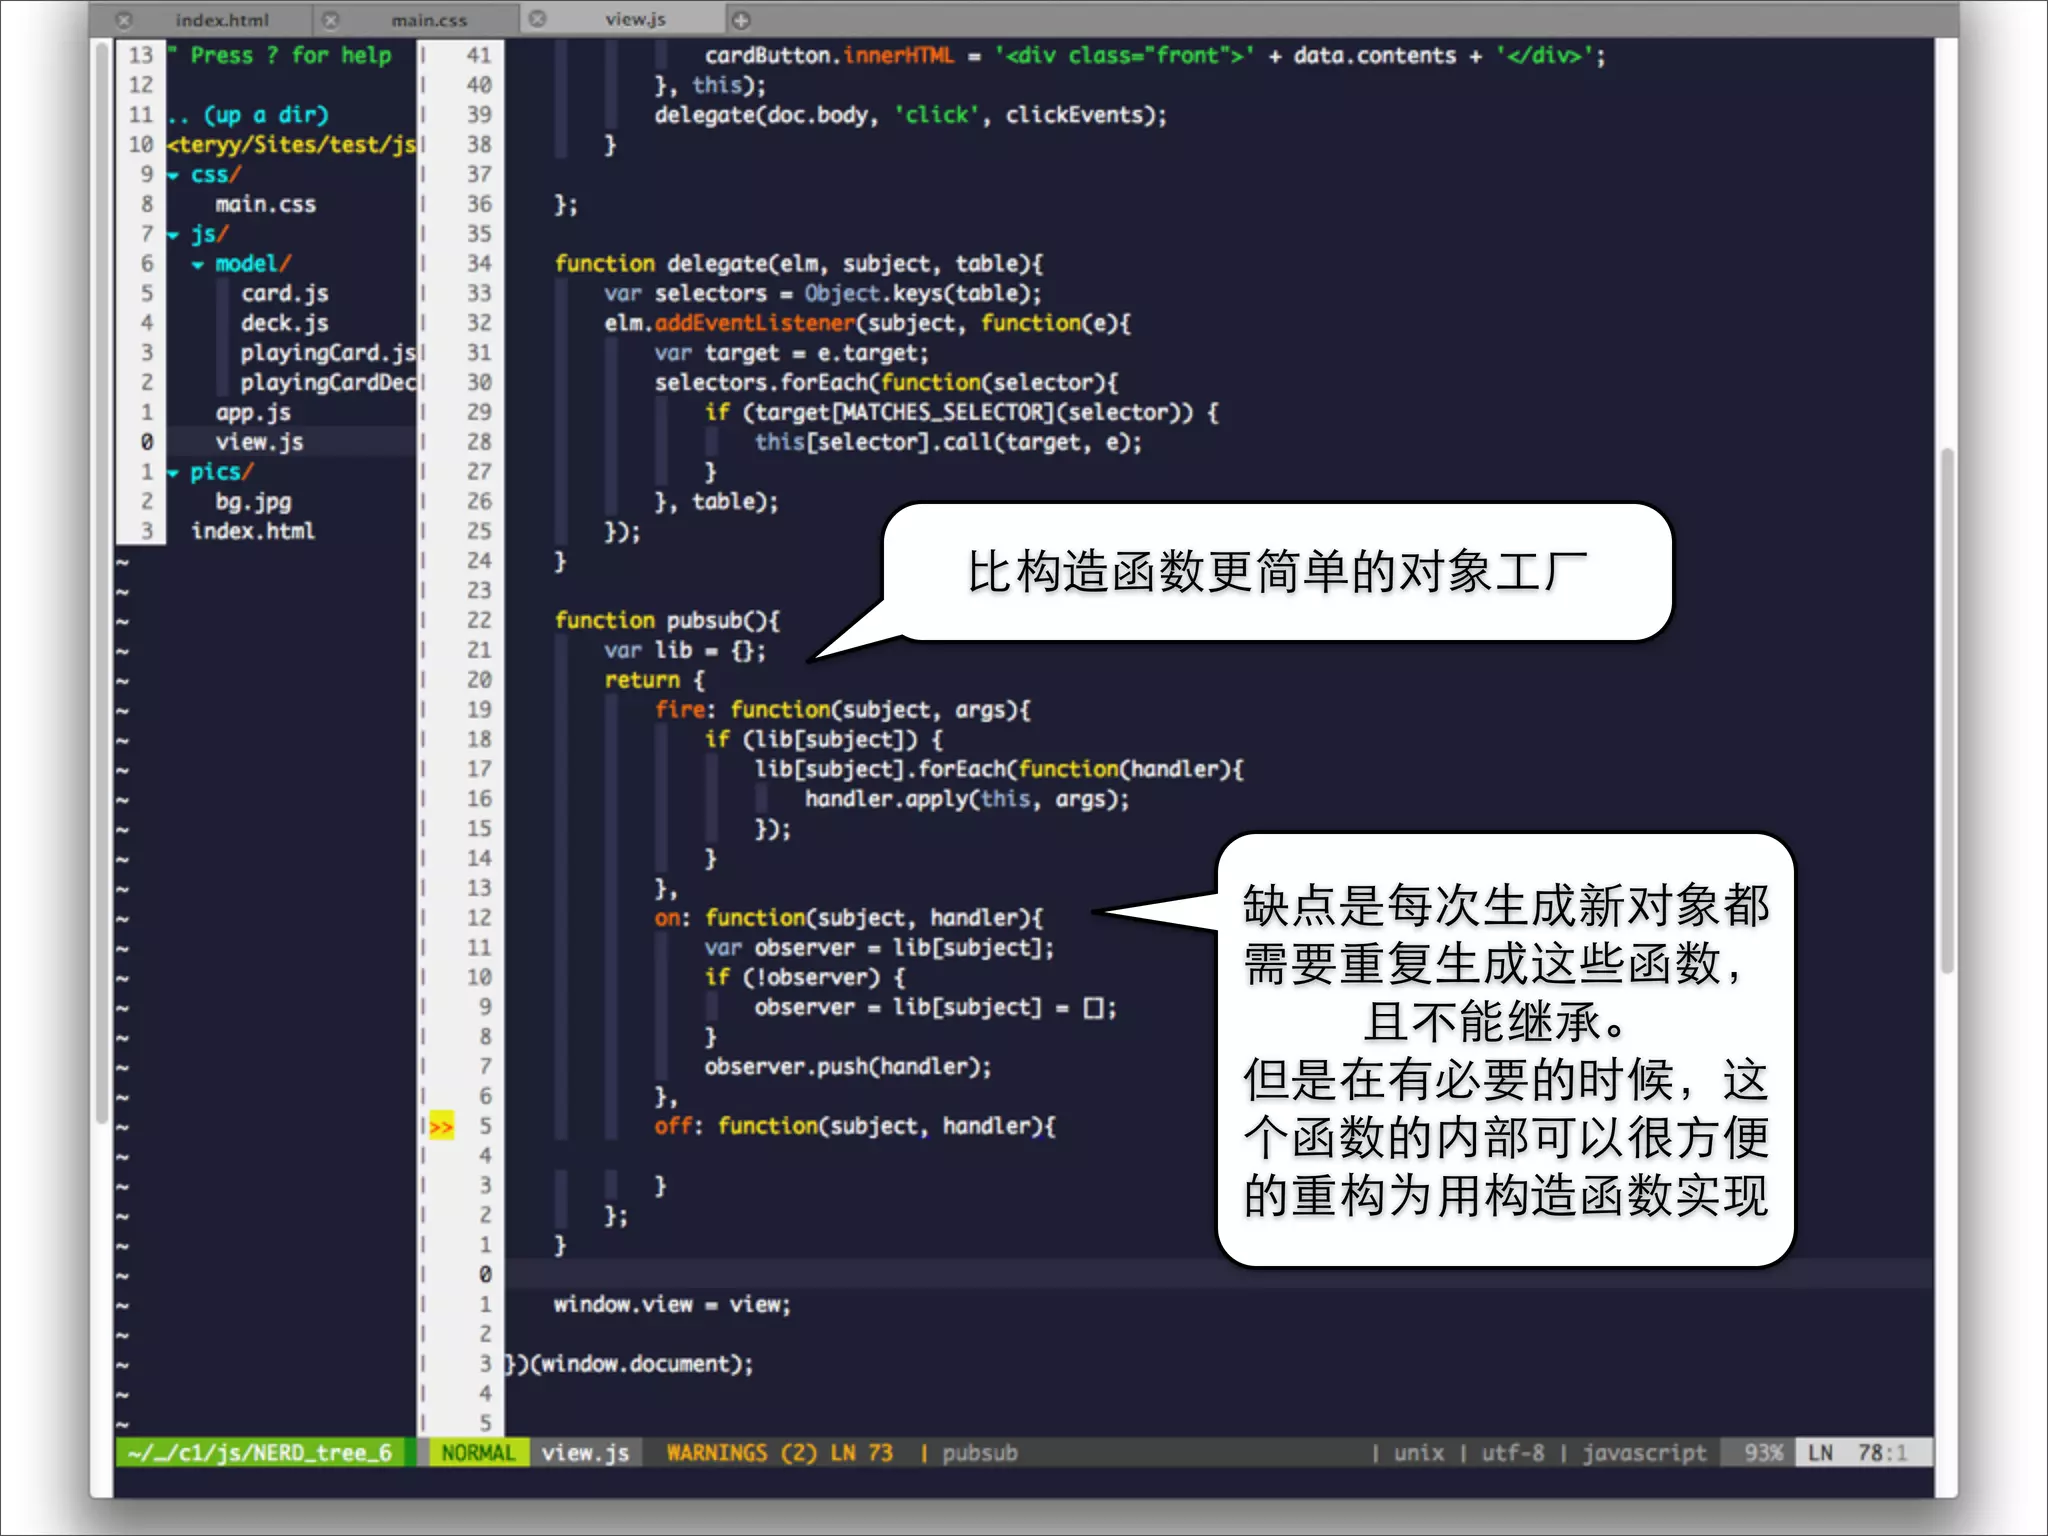Click the NERDTree pane left scrollbar
The image size is (2048, 1536).
click(x=101, y=585)
